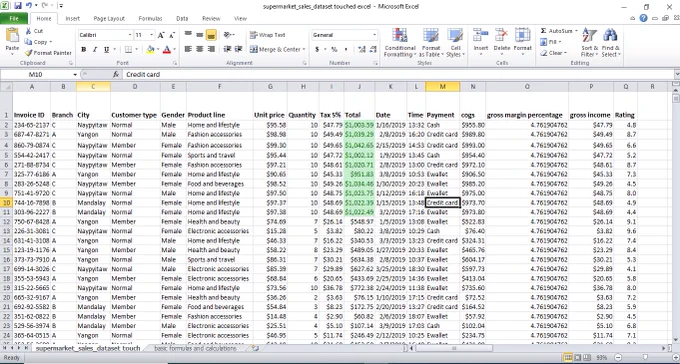Open Clear dropdown in Editing group

click(x=553, y=53)
